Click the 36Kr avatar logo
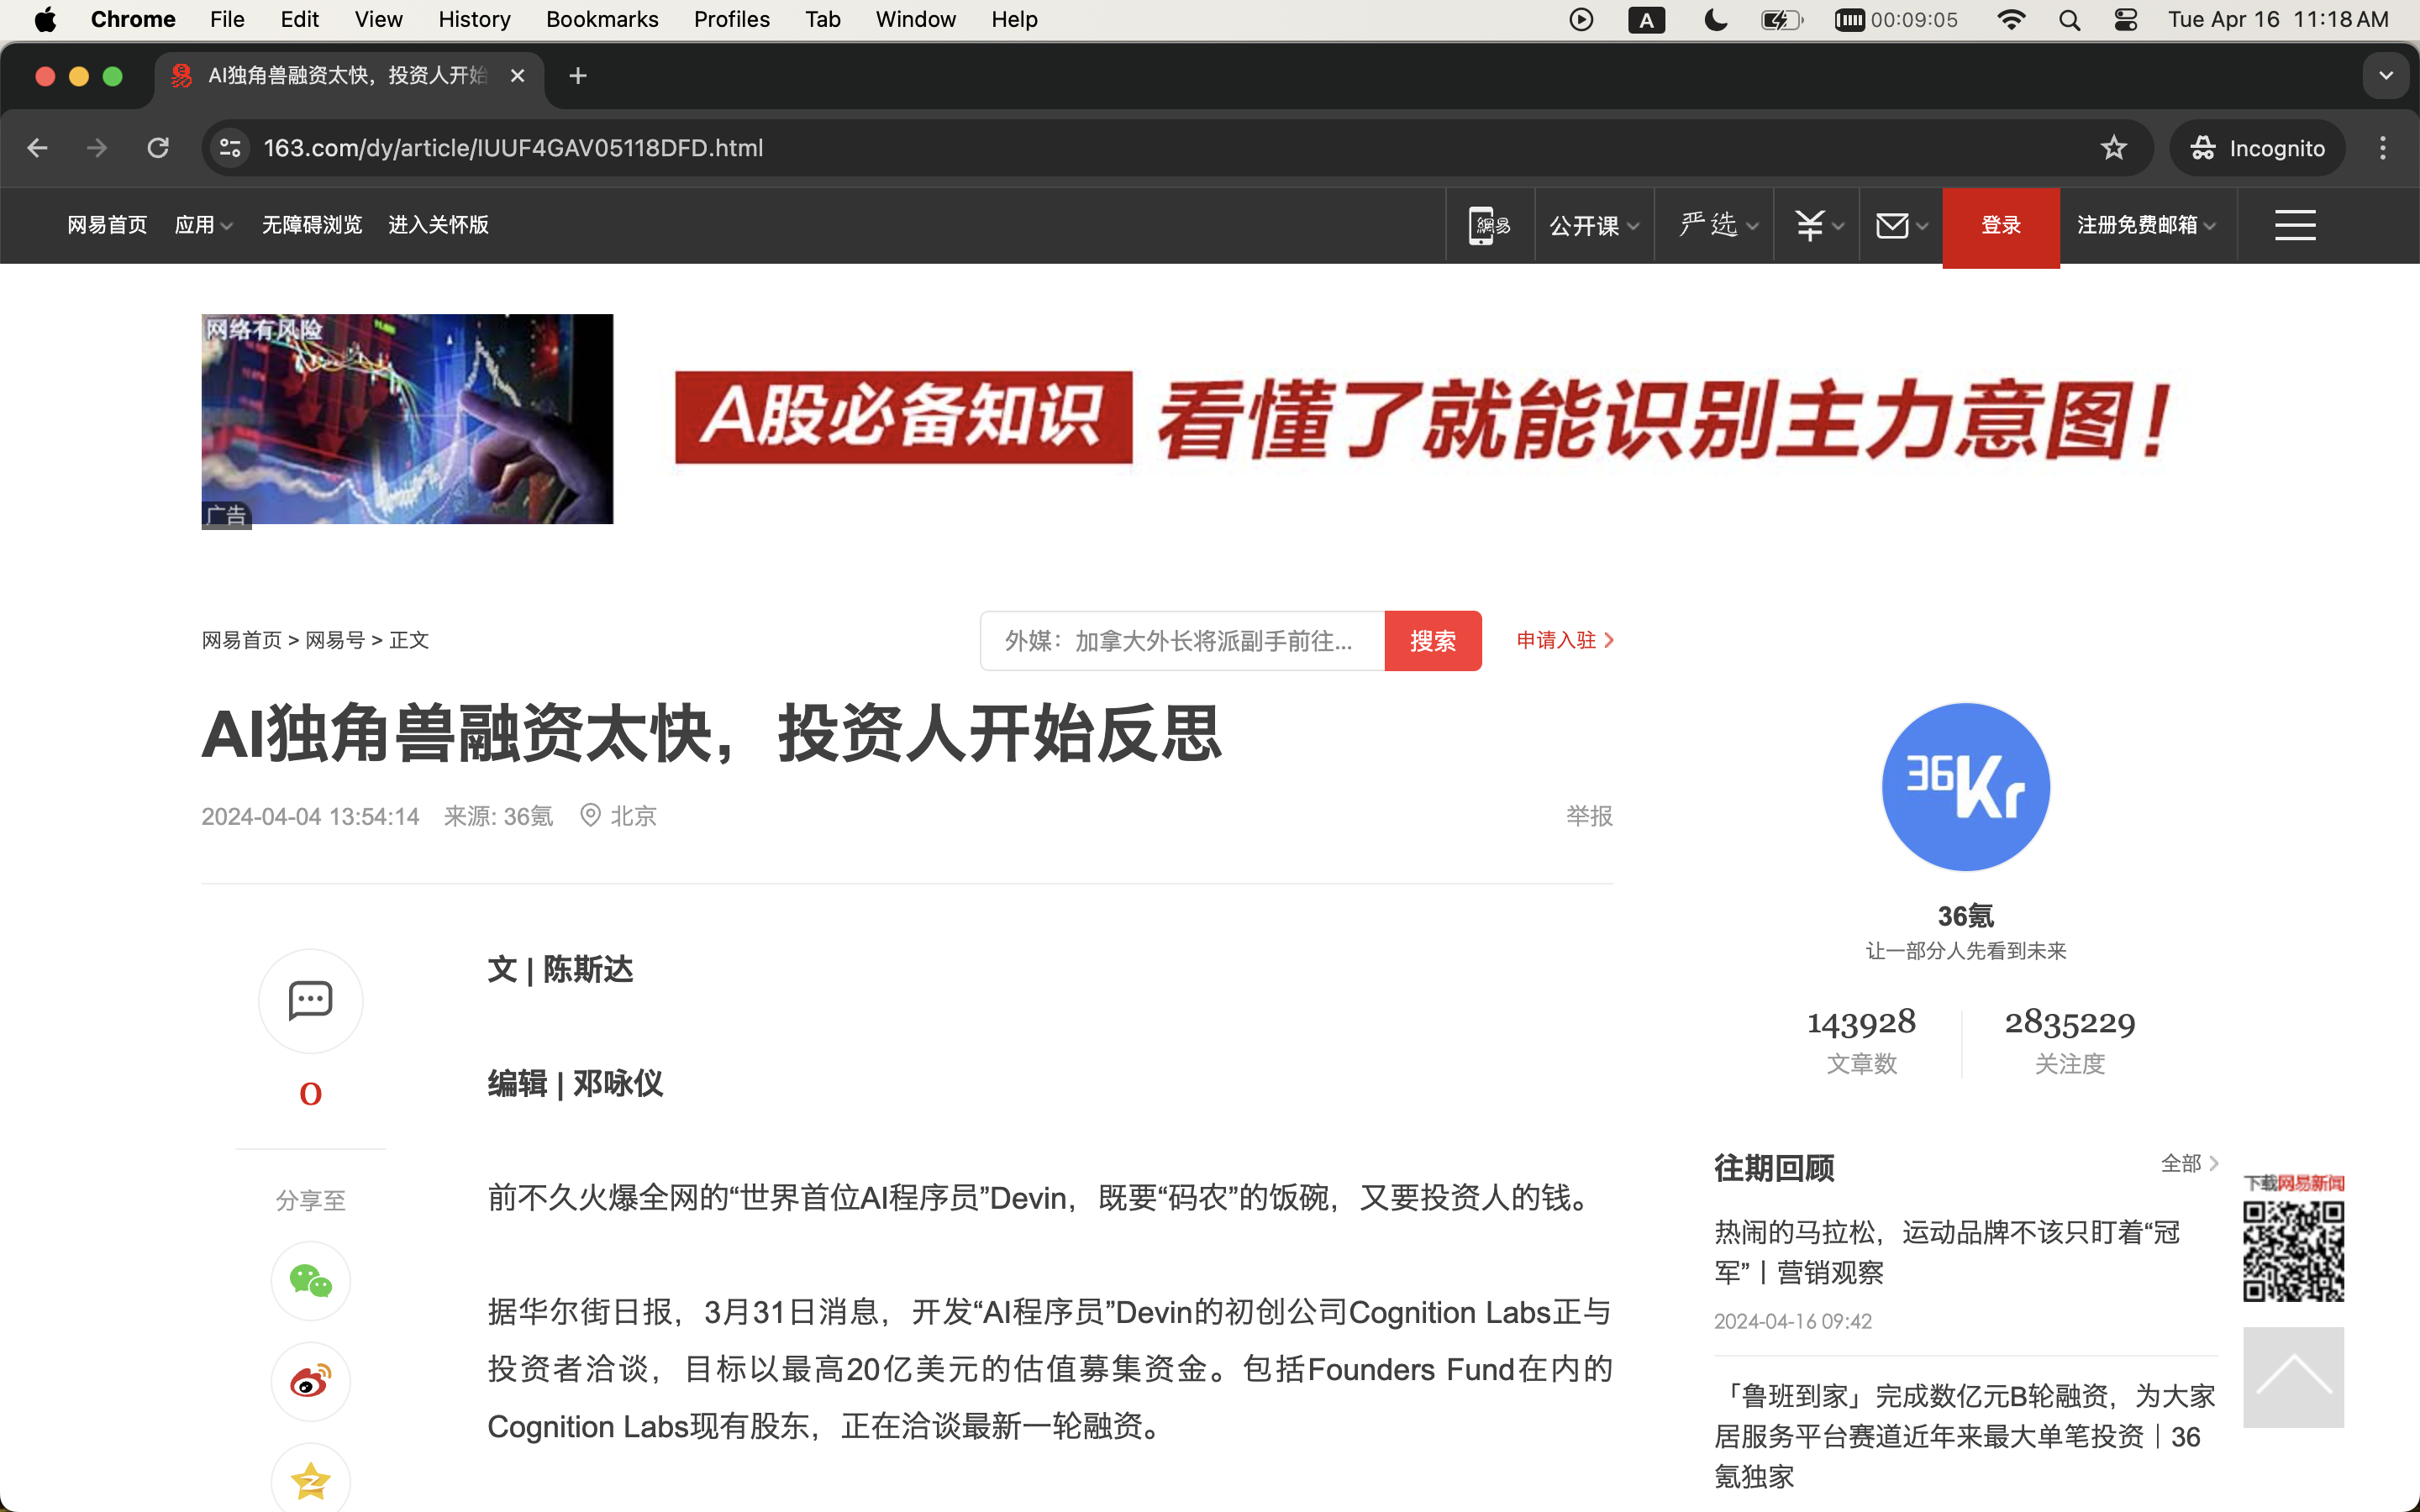Screen dimensions: 2420x1512 (1966, 787)
